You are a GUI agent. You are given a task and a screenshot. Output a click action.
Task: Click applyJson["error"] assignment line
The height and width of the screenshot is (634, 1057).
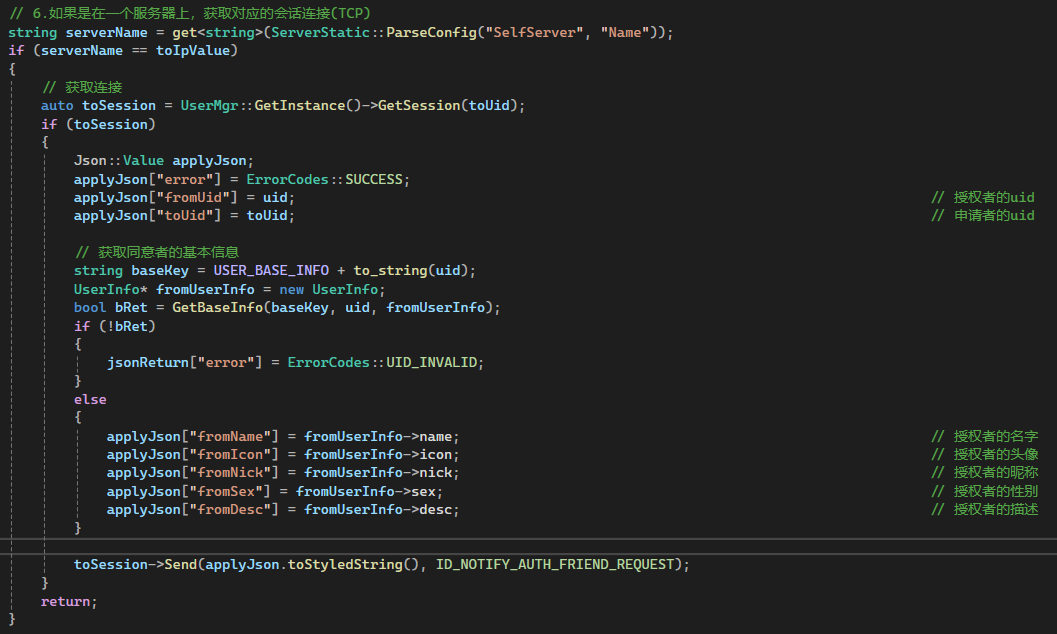pyautogui.click(x=242, y=179)
